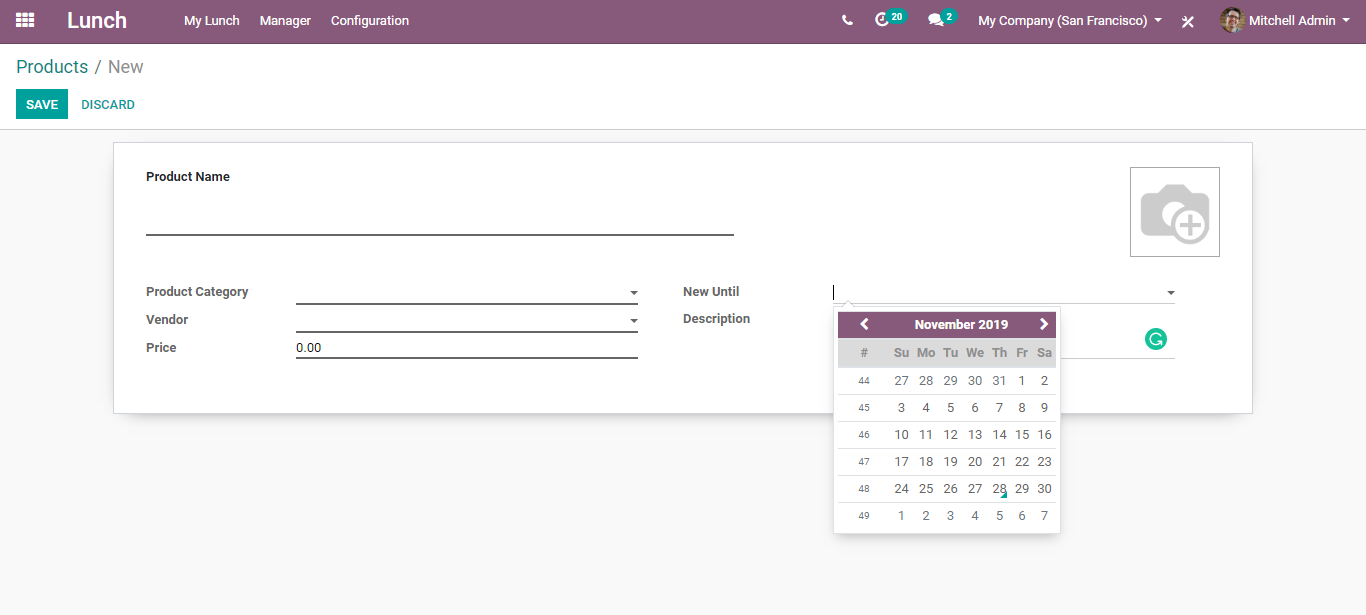Select November 1 in the calendar

point(1022,381)
